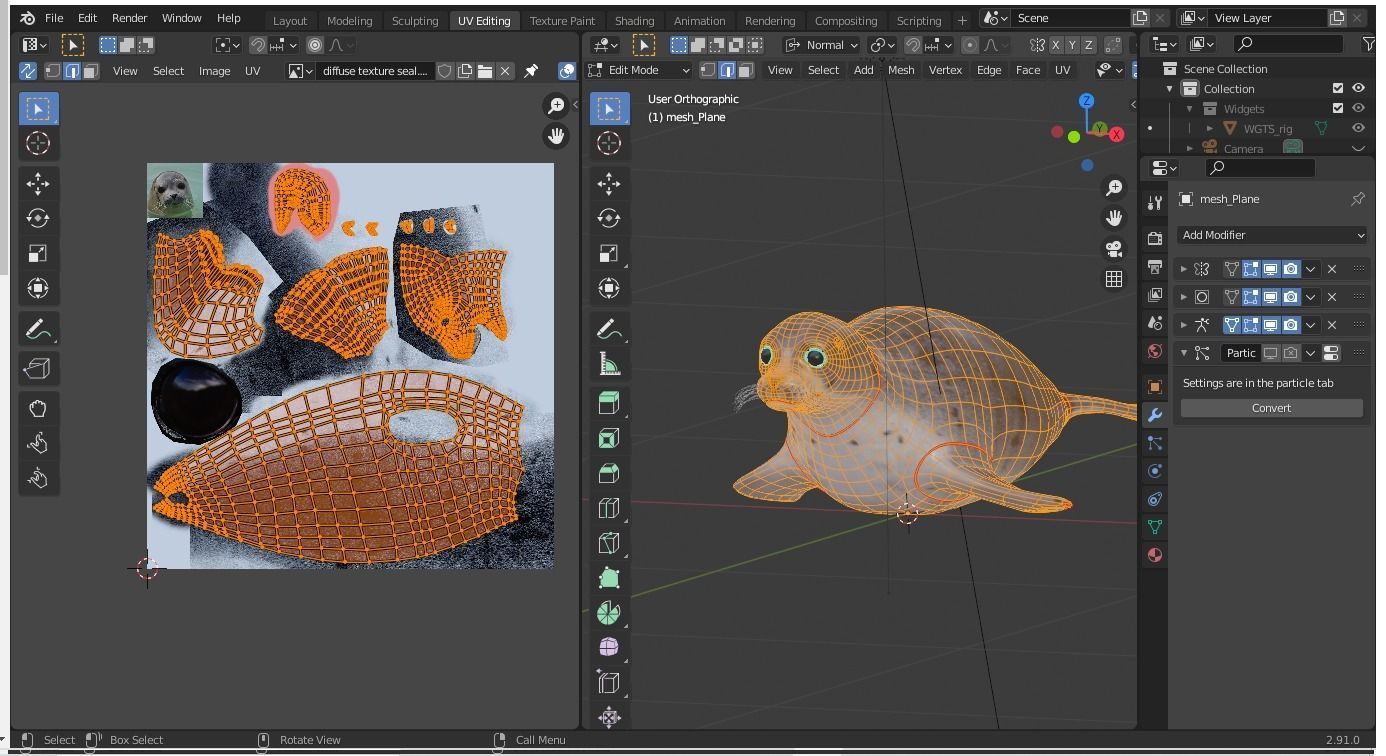
Task: Open the File menu
Action: coord(54,18)
